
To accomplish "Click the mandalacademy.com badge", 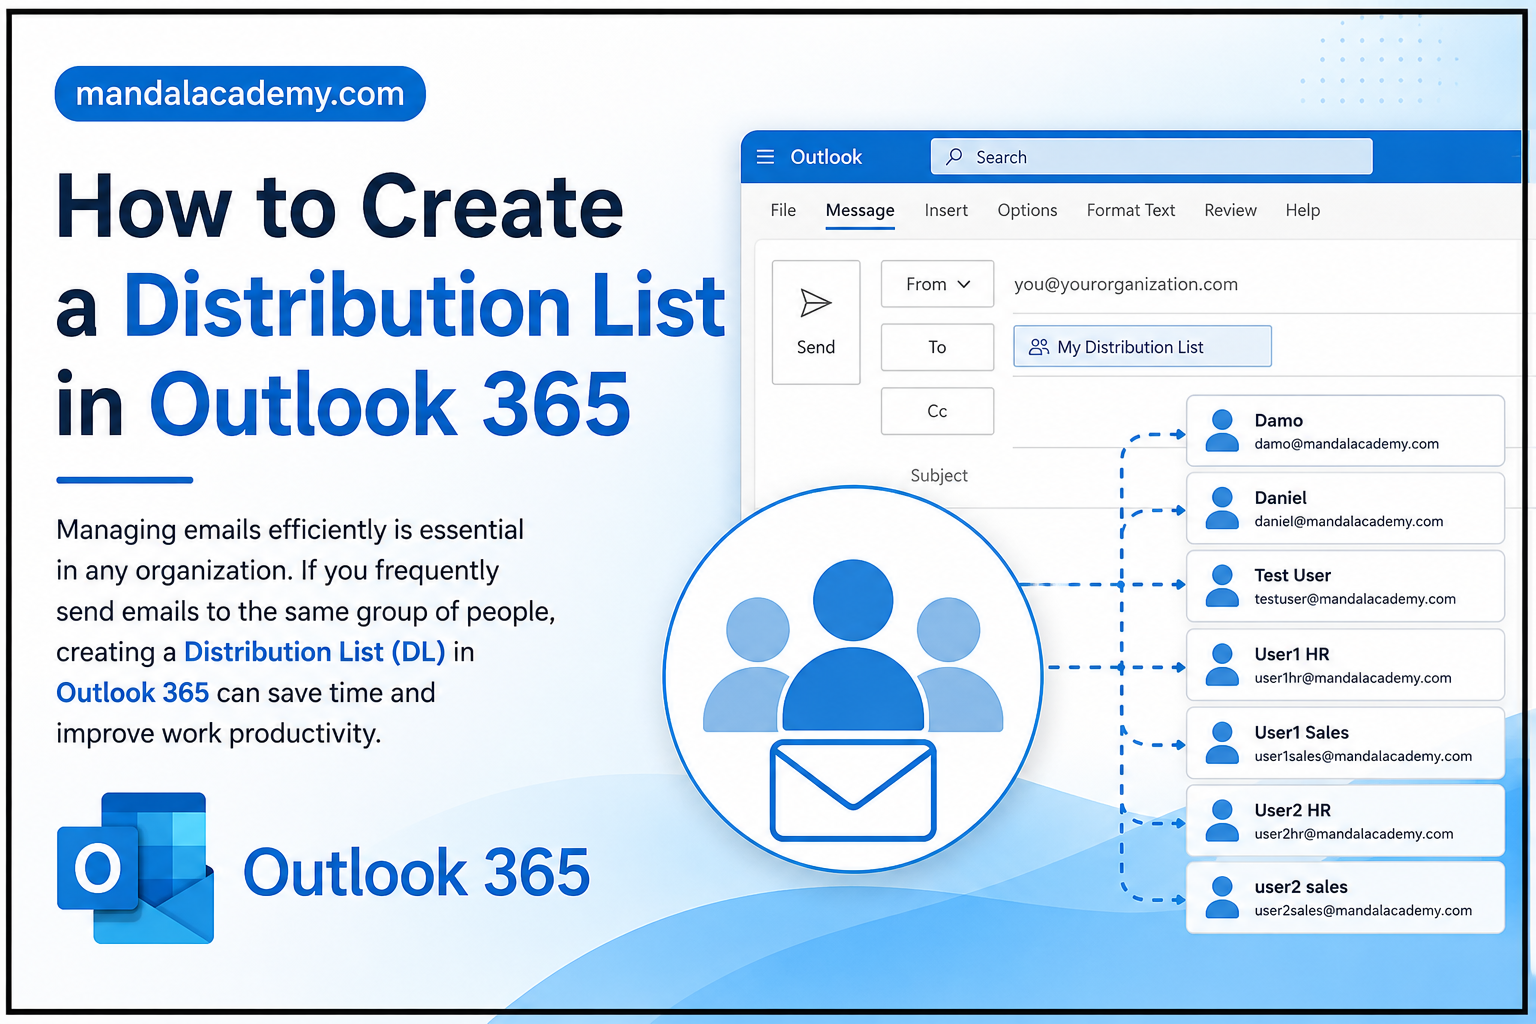I will pos(240,94).
